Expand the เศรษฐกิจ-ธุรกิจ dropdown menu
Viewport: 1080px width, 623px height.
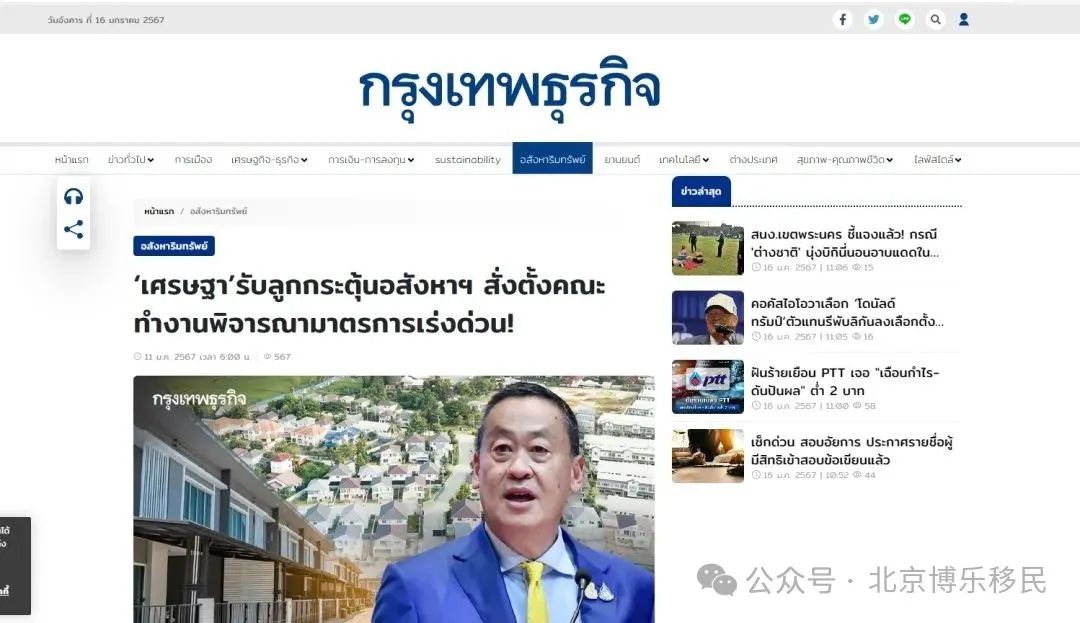pos(269,160)
